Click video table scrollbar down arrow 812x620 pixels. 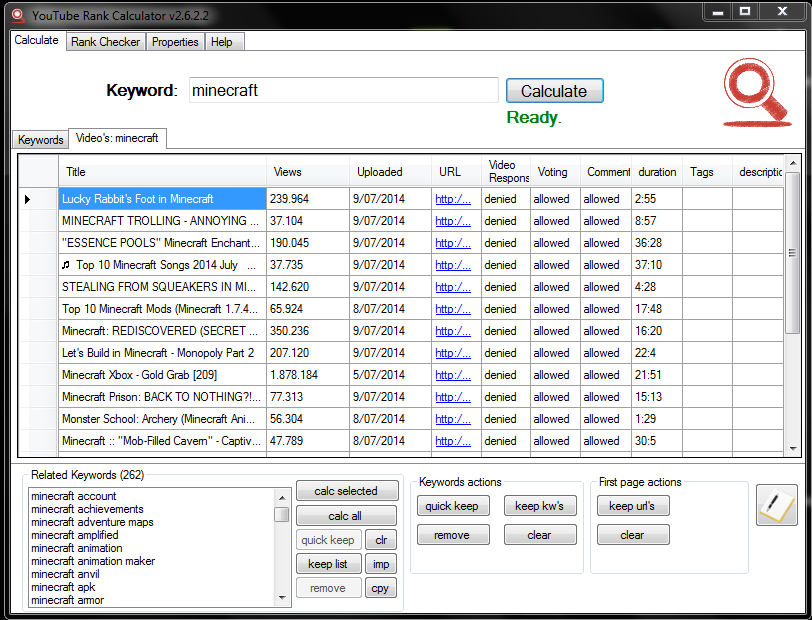click(x=793, y=449)
